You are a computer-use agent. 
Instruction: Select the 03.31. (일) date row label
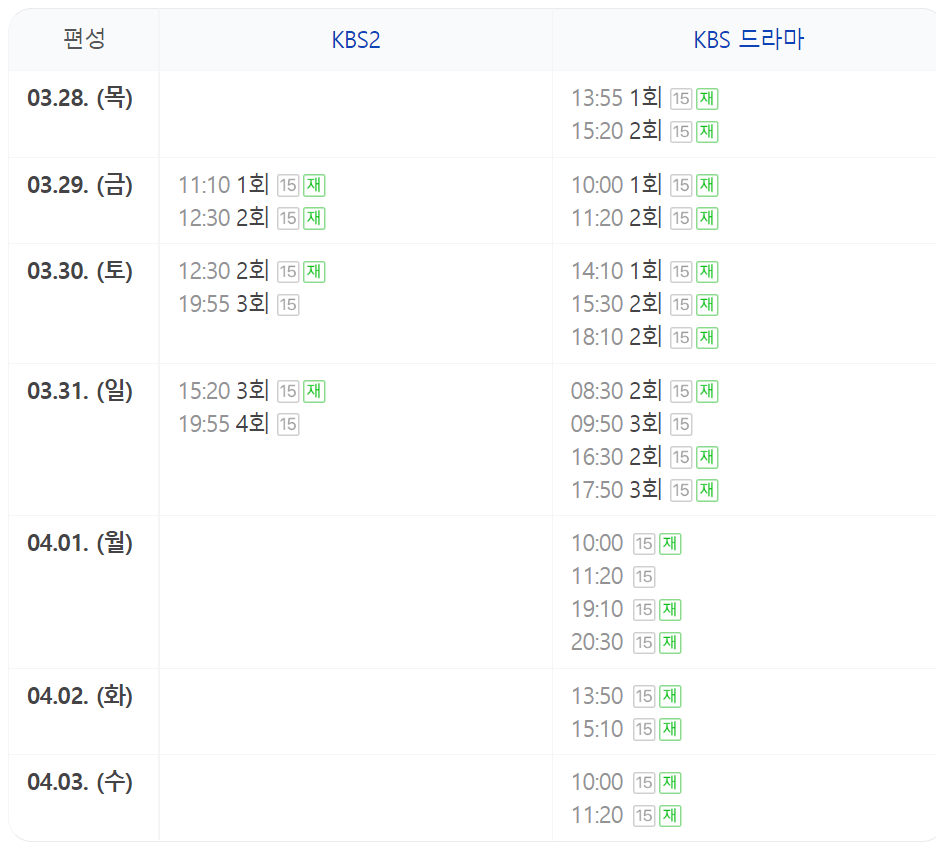[80, 391]
